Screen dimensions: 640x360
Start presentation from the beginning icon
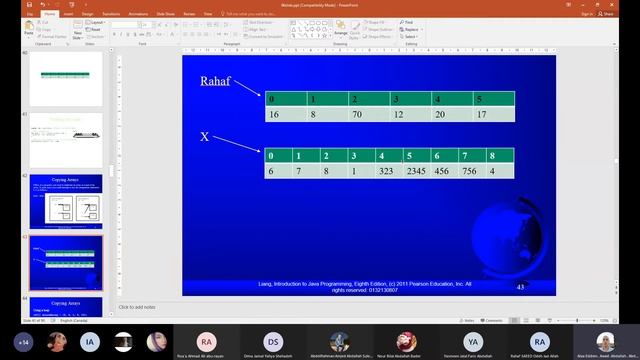coord(72,5)
